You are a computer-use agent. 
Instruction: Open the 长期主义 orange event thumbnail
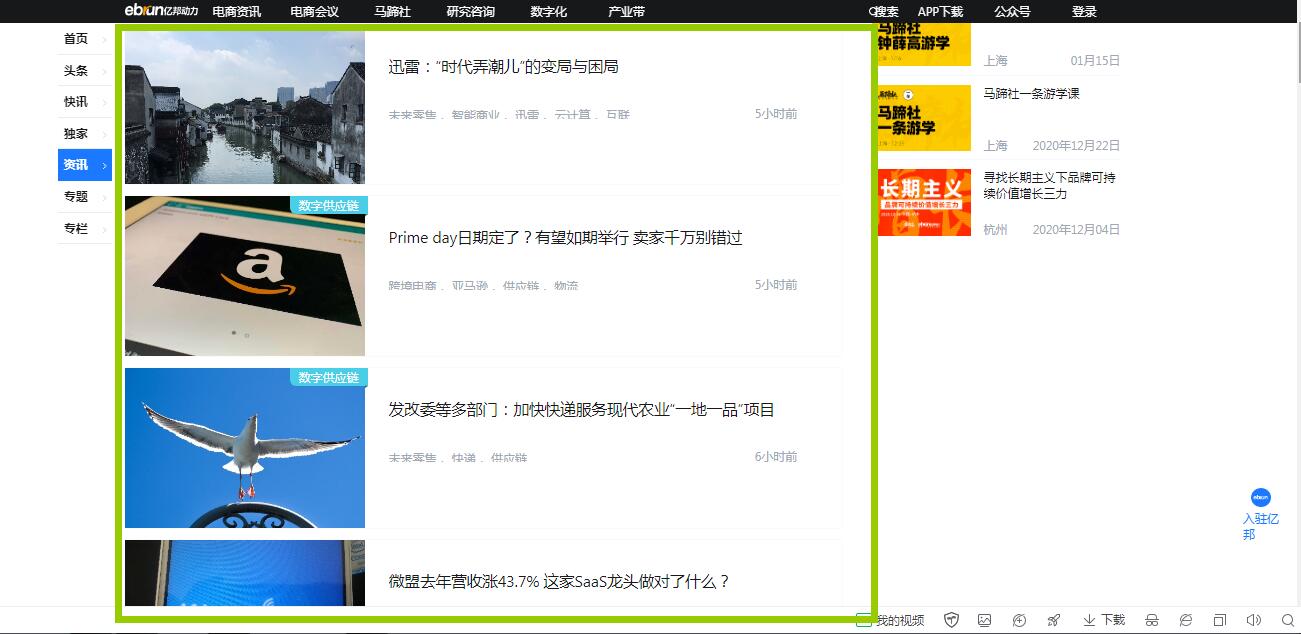(x=924, y=203)
